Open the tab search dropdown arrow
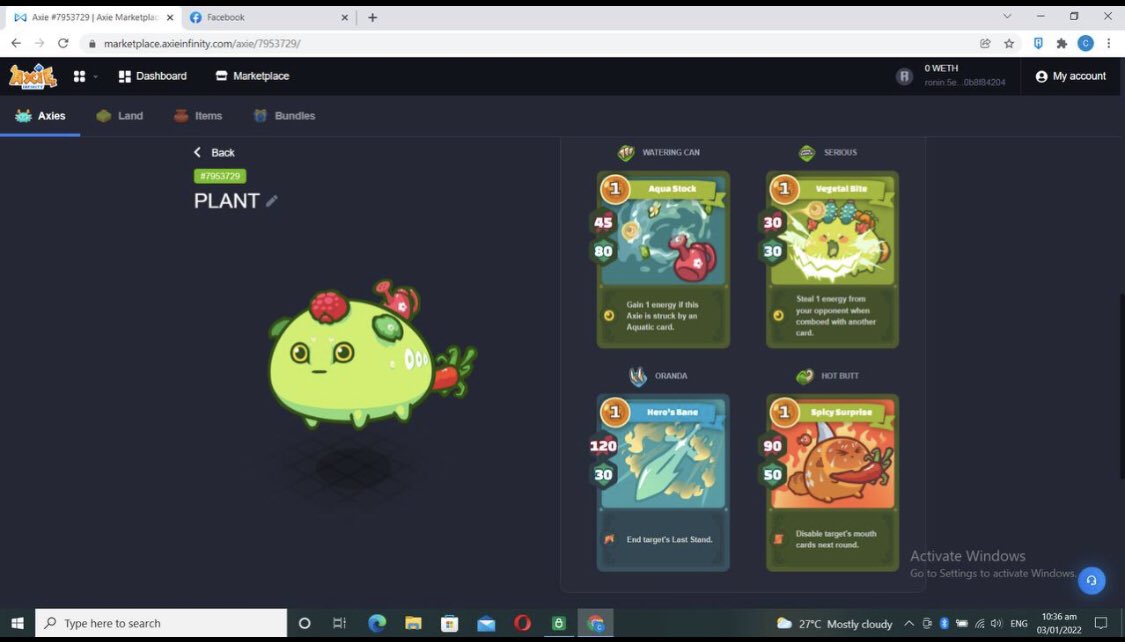 click(1007, 16)
